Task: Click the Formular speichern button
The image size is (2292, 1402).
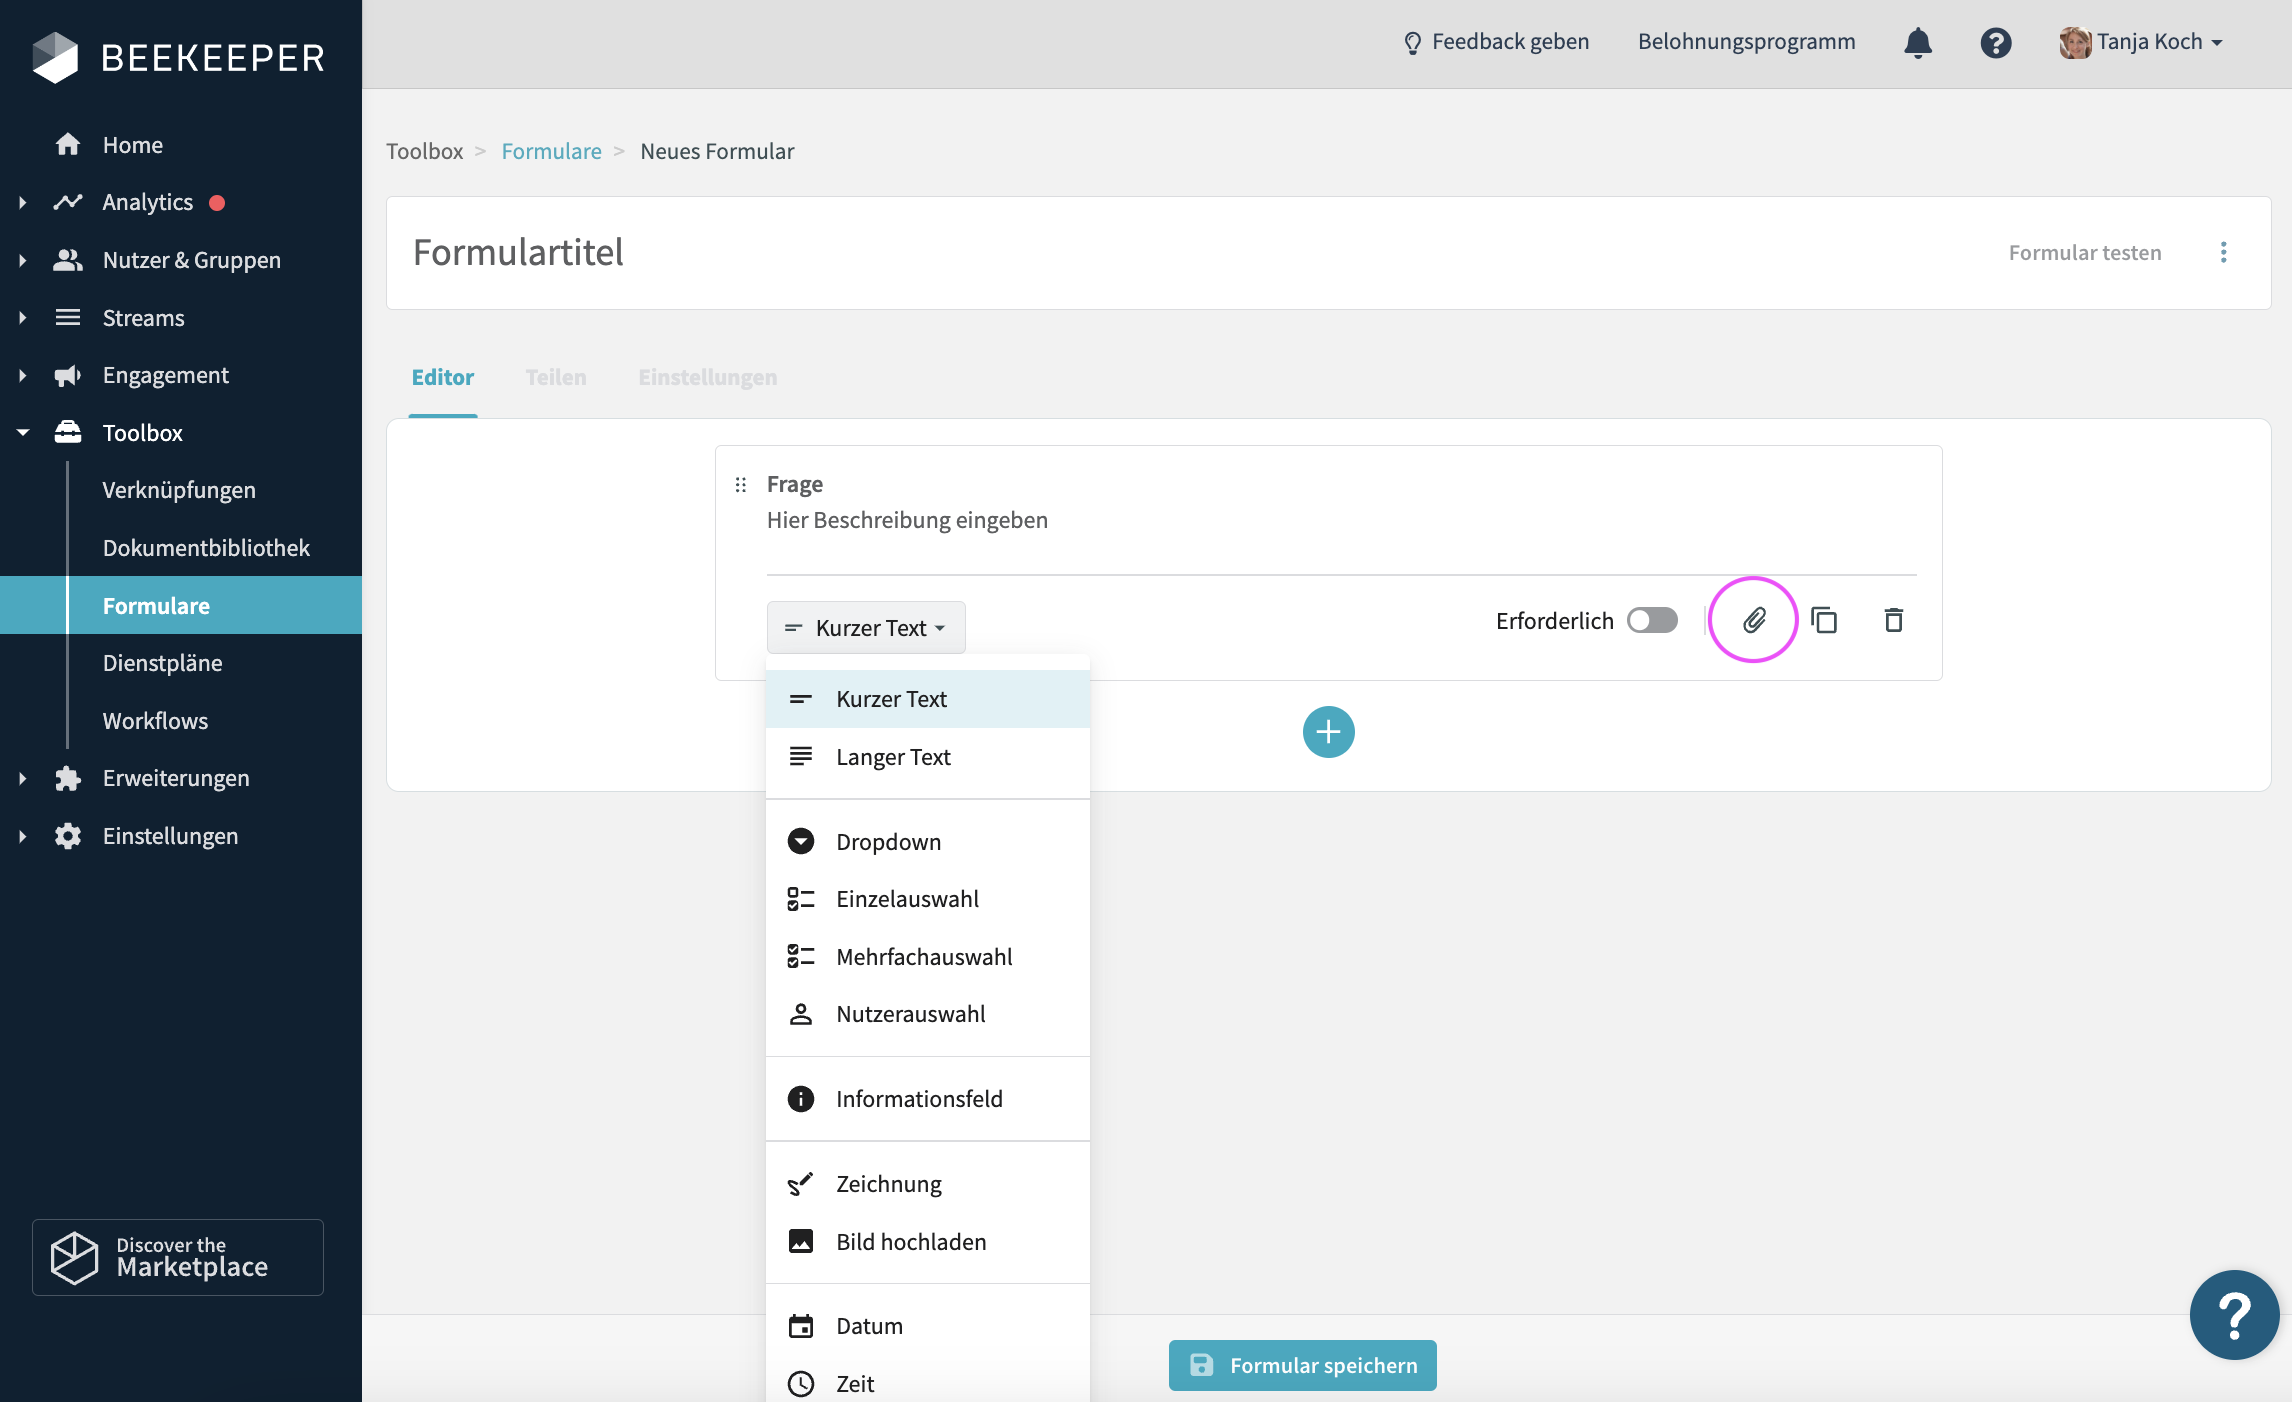Action: coord(1302,1365)
